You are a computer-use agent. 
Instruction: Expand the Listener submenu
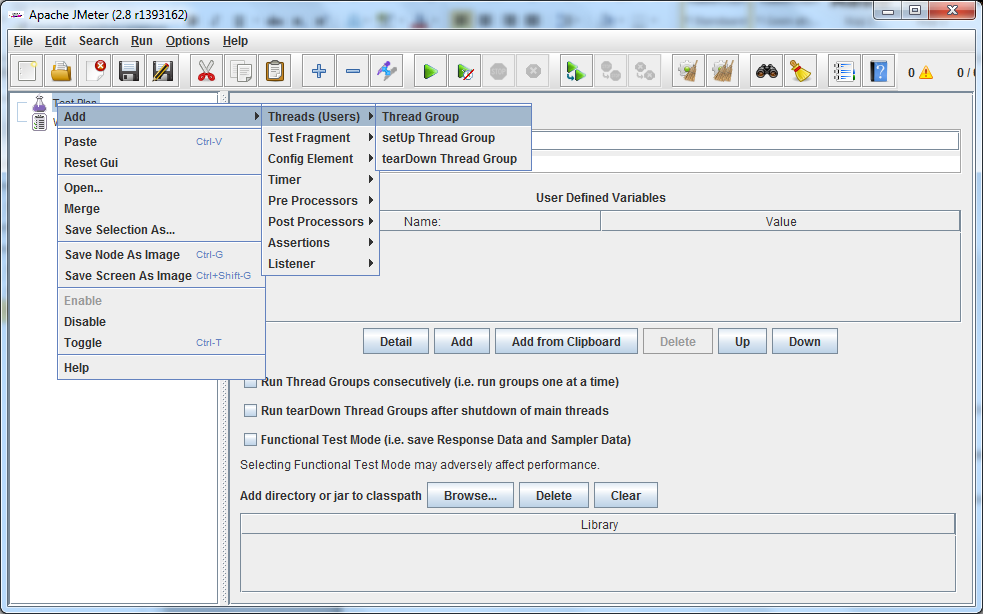click(x=320, y=264)
